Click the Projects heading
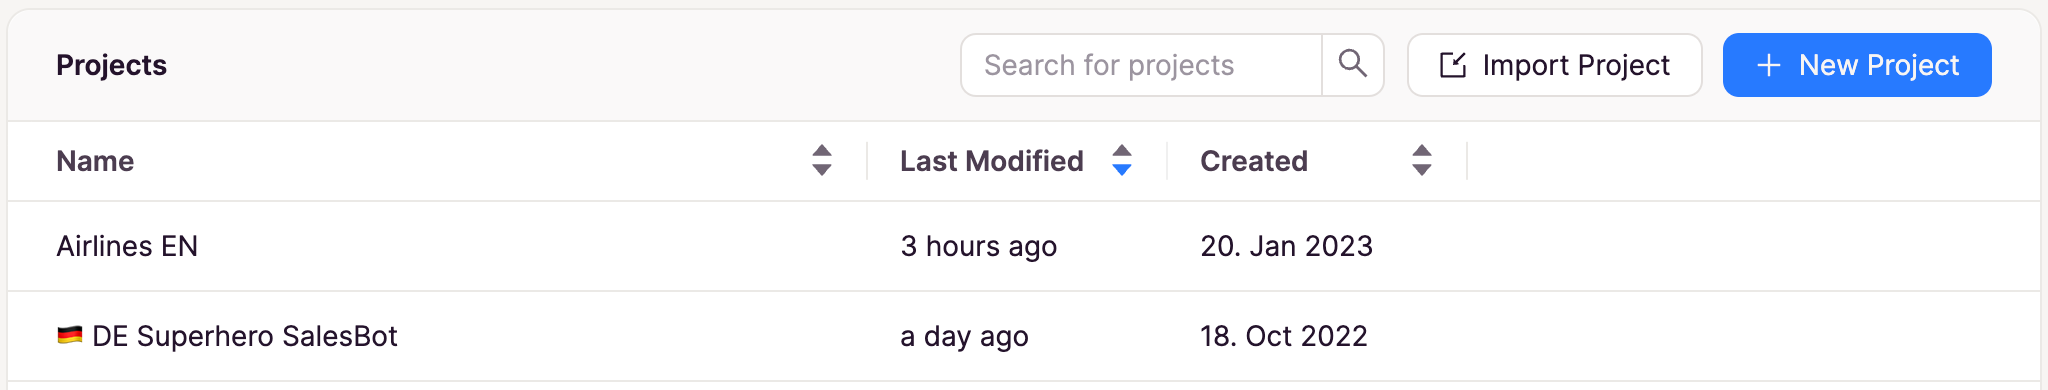 pos(112,65)
